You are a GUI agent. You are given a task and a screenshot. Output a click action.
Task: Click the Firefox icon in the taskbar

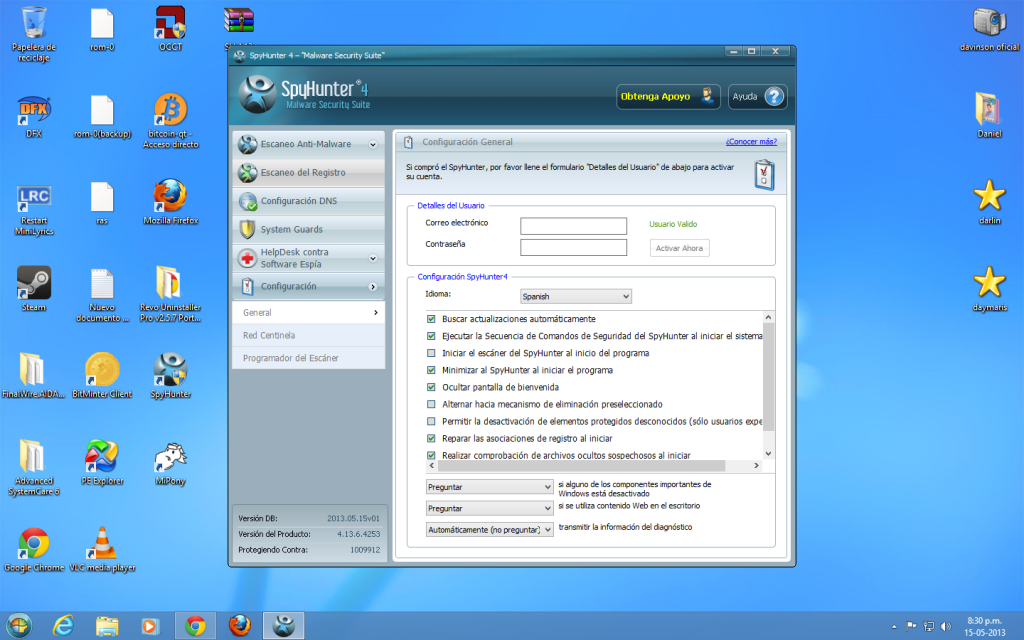[x=240, y=626]
